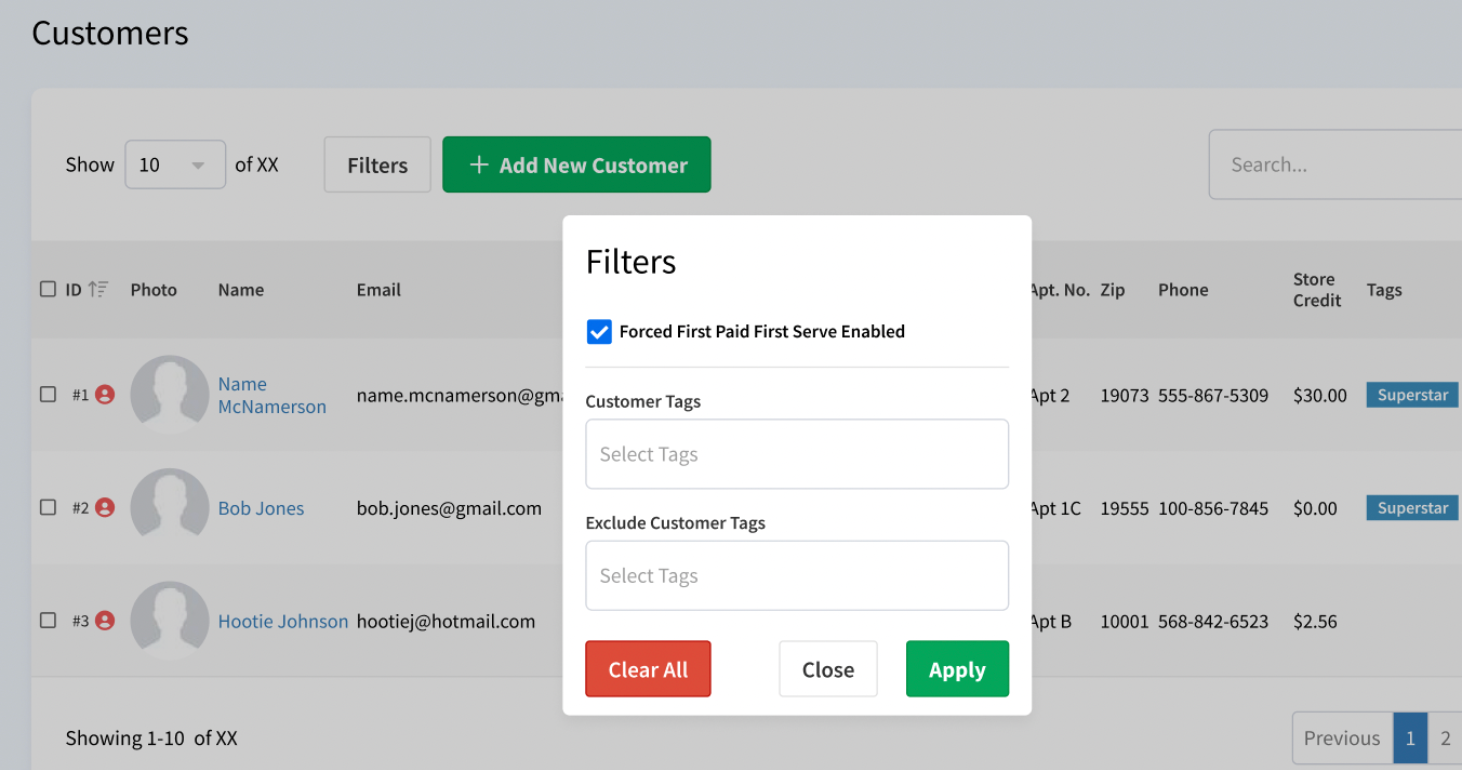Click the Showing 1-10 of XX text

pos(151,738)
